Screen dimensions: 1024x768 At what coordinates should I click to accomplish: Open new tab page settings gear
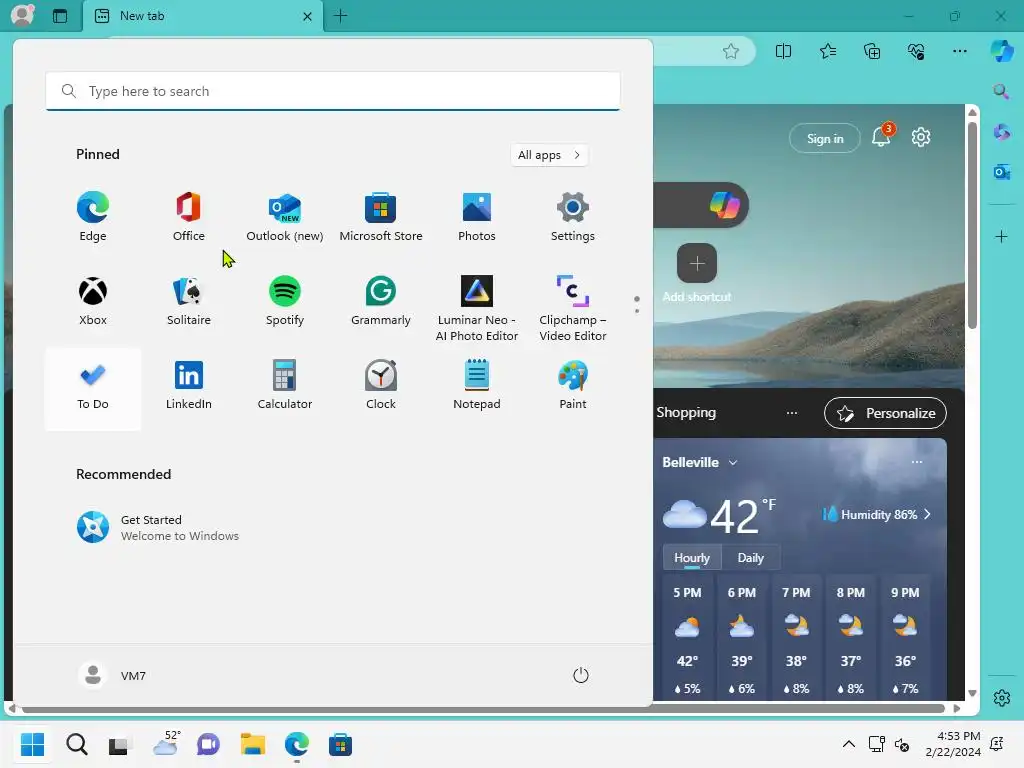(x=921, y=137)
